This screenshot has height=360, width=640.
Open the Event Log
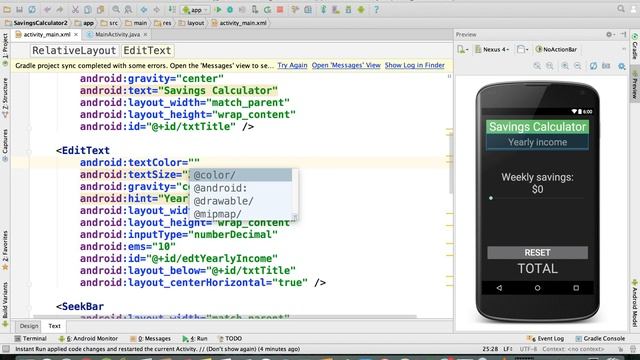pos(546,339)
